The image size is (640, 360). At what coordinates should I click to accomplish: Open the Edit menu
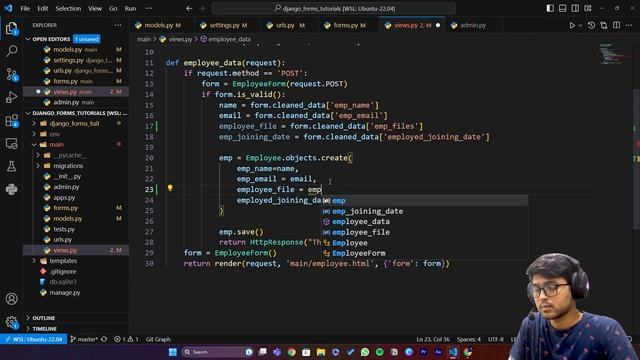[x=42, y=8]
